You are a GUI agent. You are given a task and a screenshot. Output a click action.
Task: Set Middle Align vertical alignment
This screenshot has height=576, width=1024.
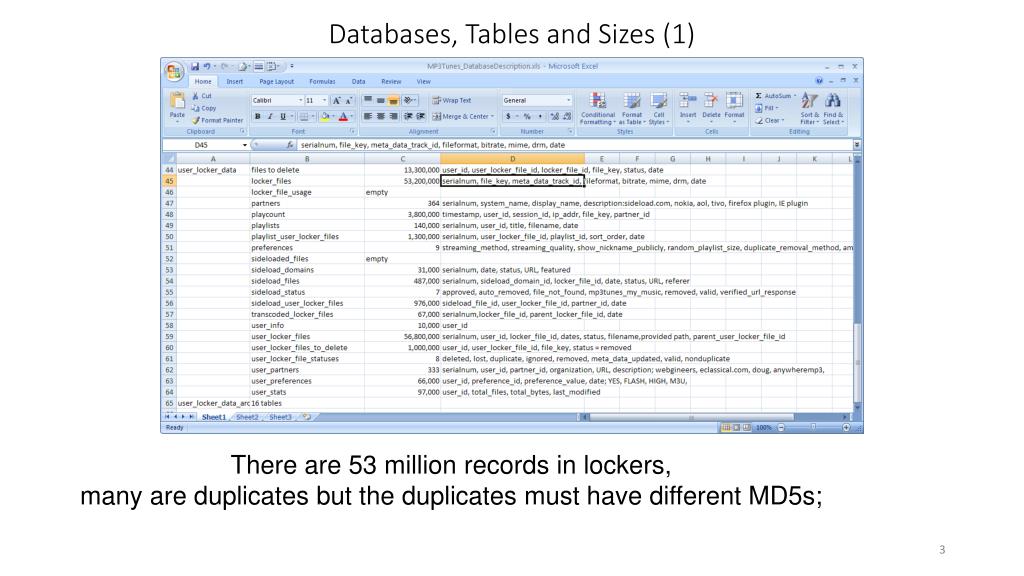[x=381, y=101]
